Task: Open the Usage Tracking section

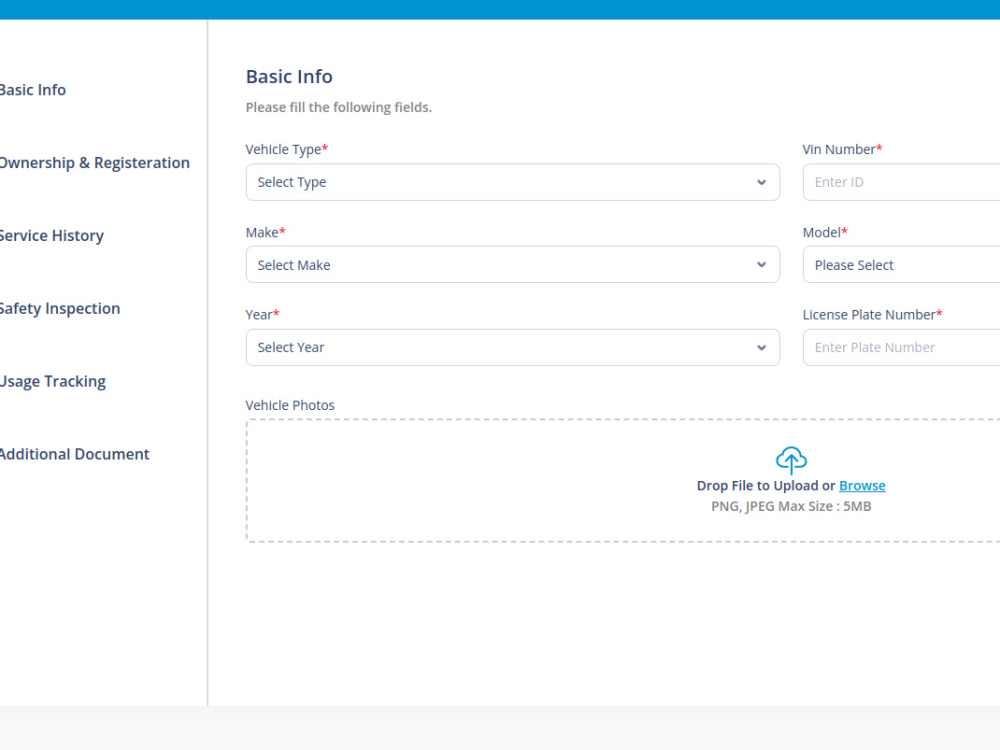Action: point(53,381)
